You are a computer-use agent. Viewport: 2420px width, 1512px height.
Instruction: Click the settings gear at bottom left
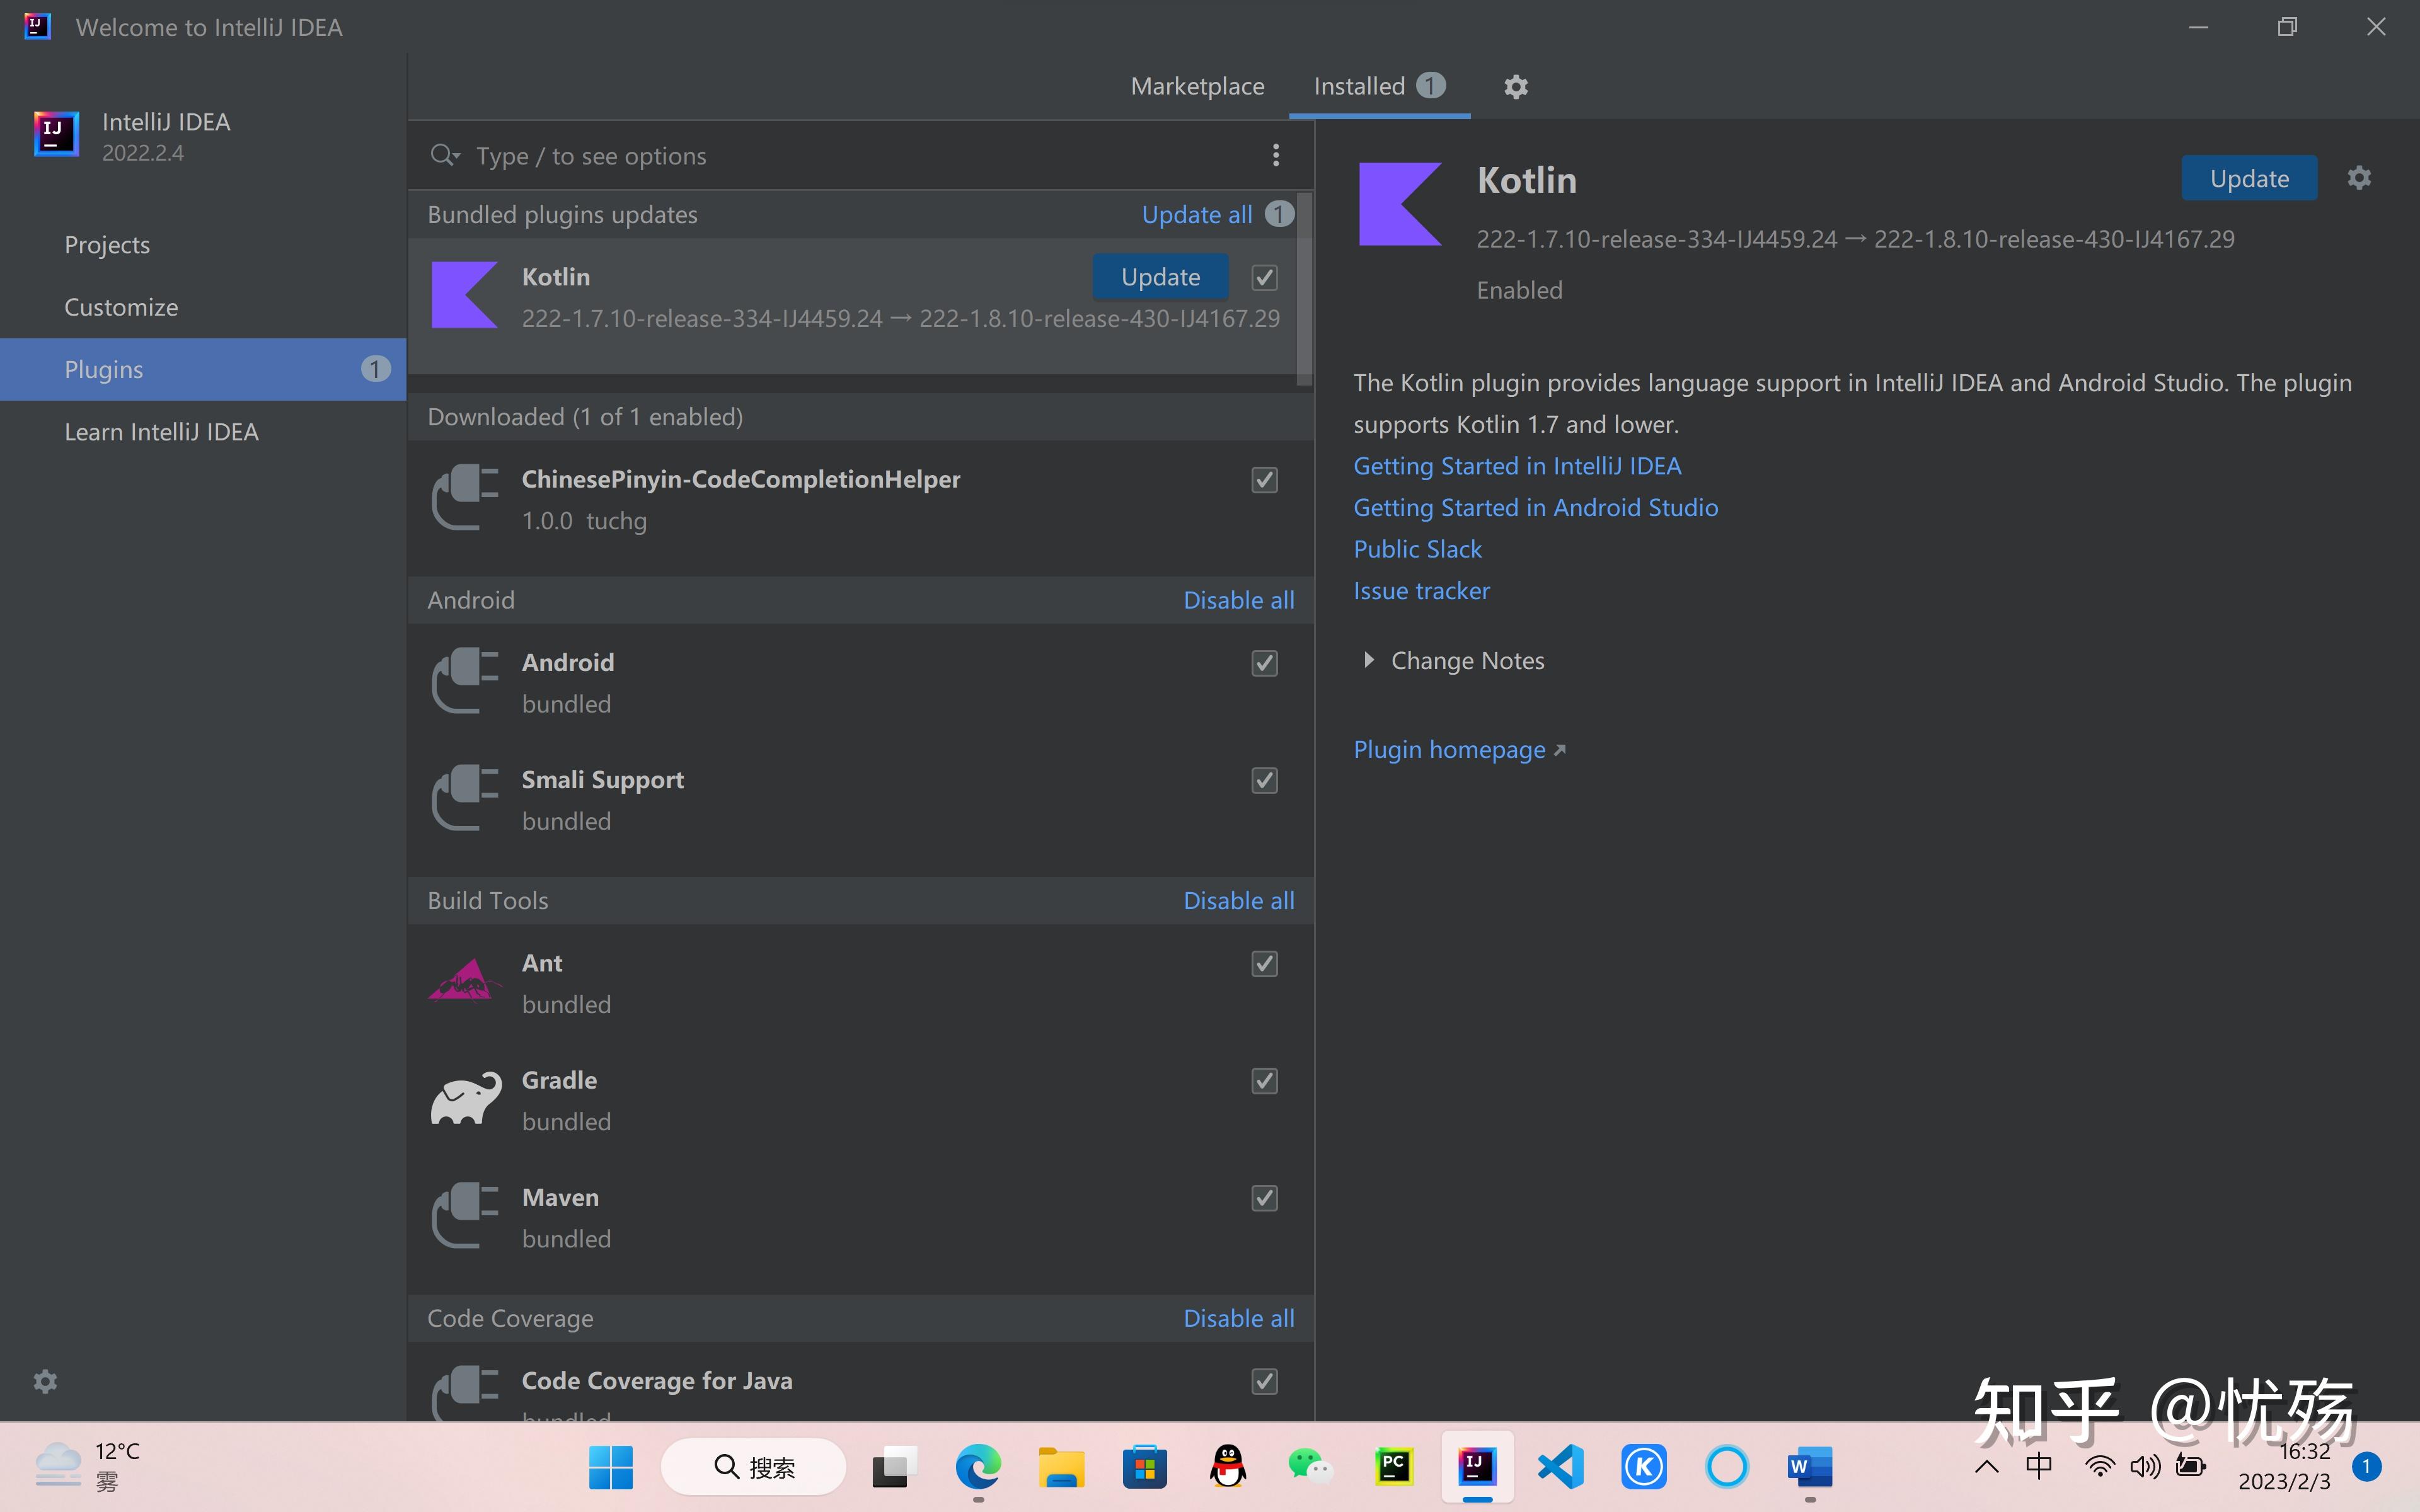(45, 1381)
